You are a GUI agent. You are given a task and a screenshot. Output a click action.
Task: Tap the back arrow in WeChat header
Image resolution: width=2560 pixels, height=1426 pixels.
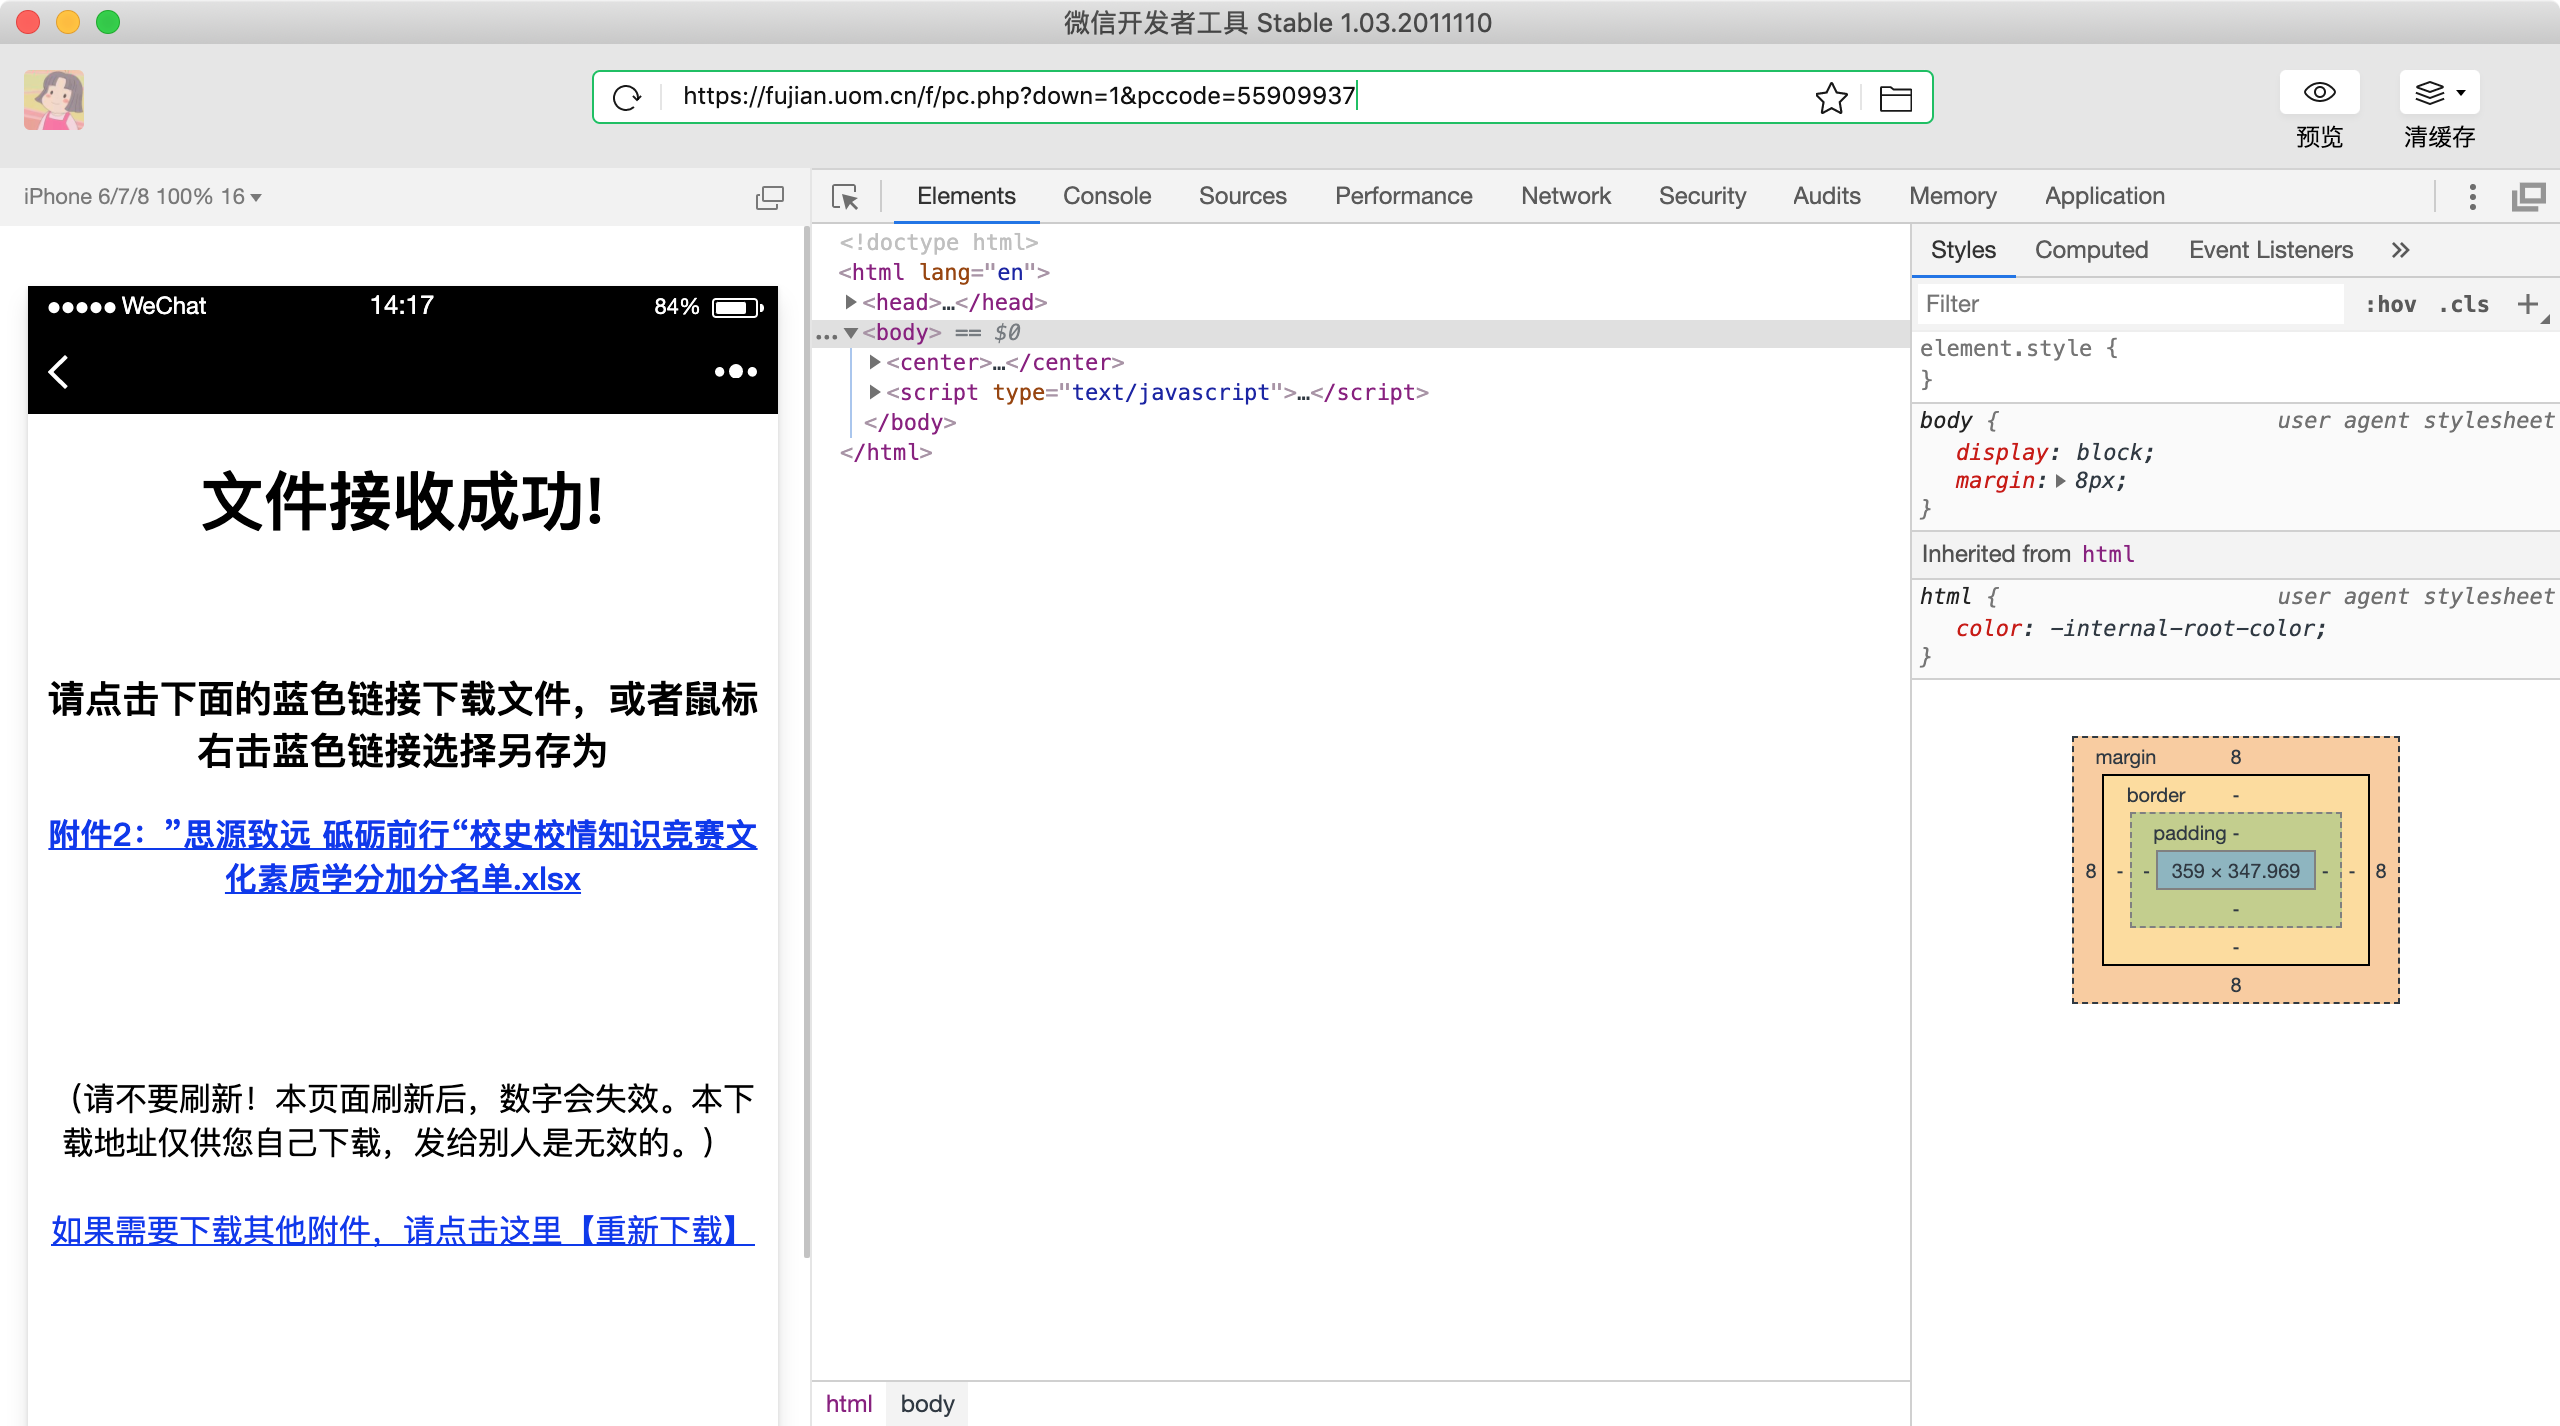click(x=59, y=372)
